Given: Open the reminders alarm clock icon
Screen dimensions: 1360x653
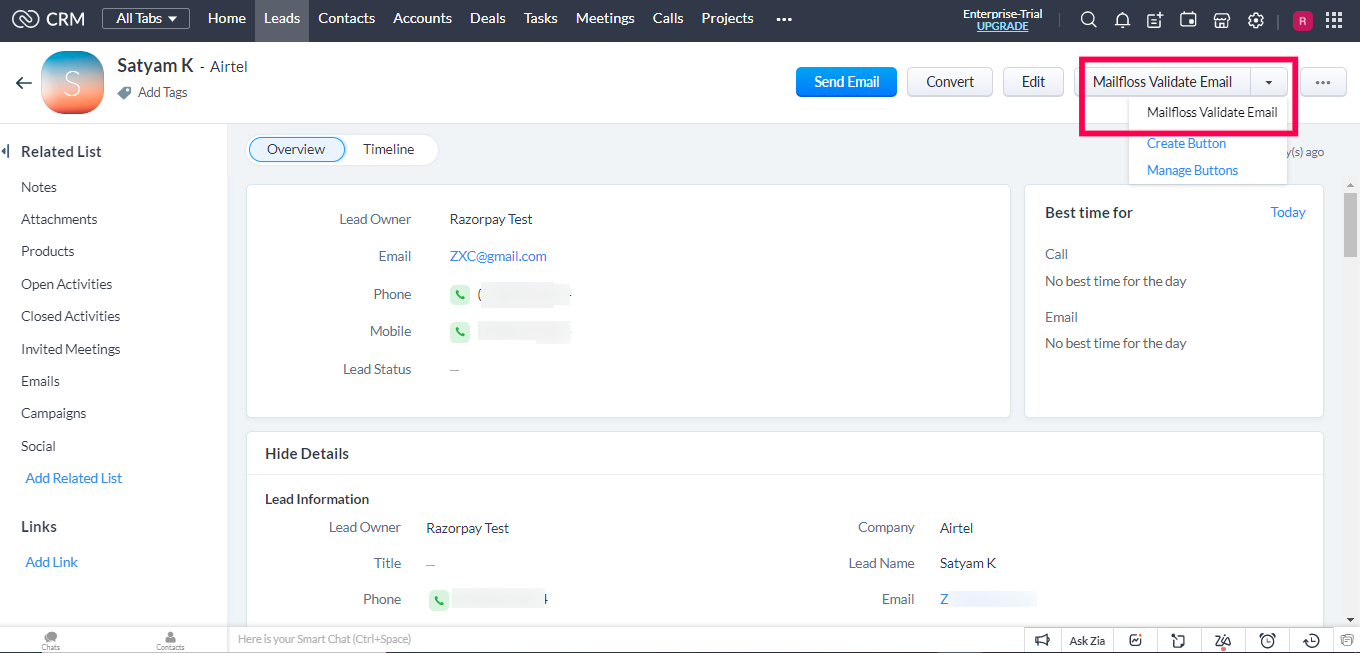Looking at the screenshot, I should point(1267,640).
